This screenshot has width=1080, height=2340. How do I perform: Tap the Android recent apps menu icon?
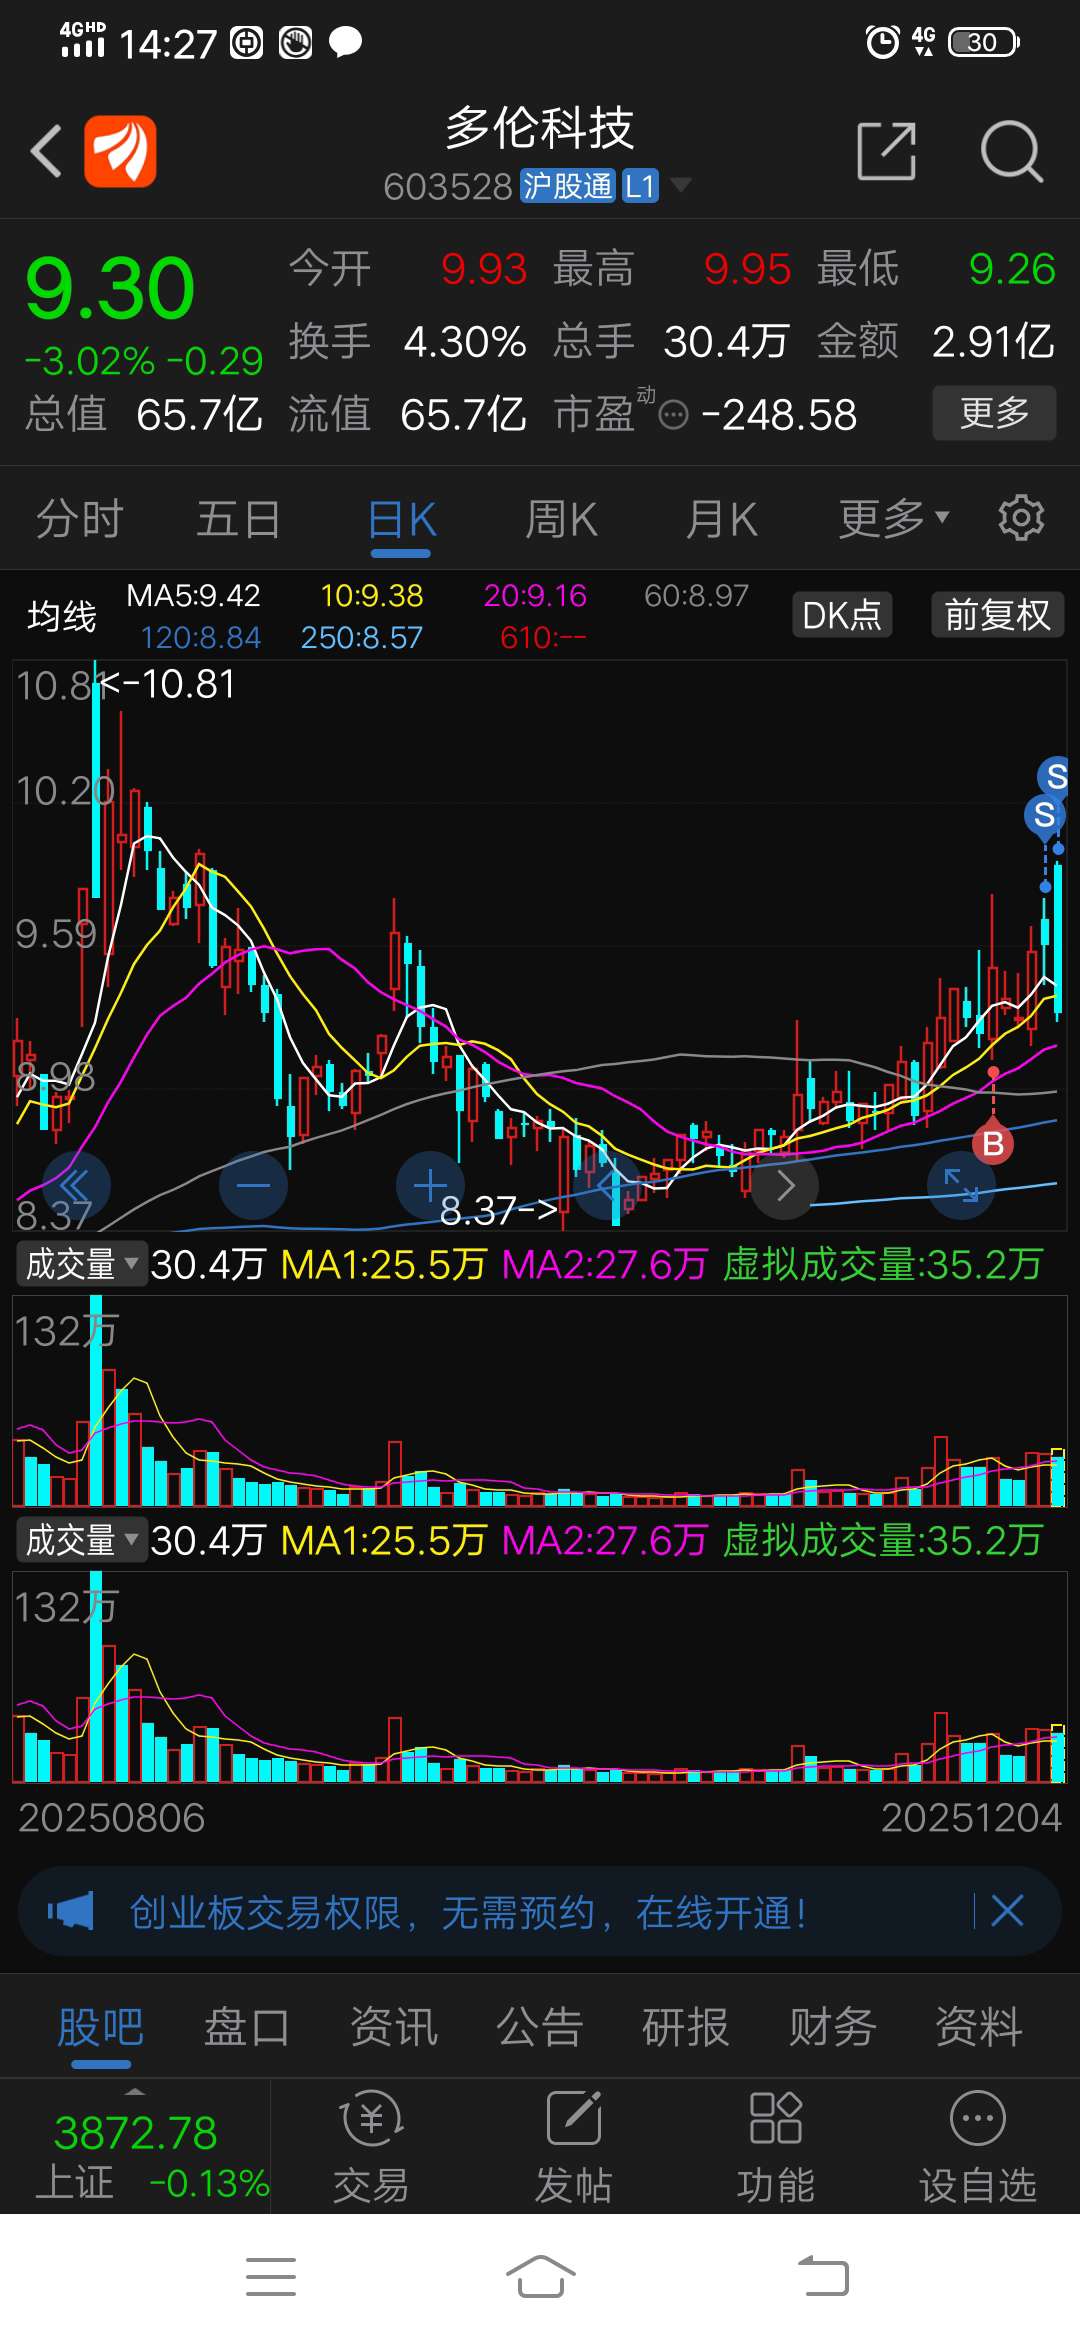(x=271, y=2277)
